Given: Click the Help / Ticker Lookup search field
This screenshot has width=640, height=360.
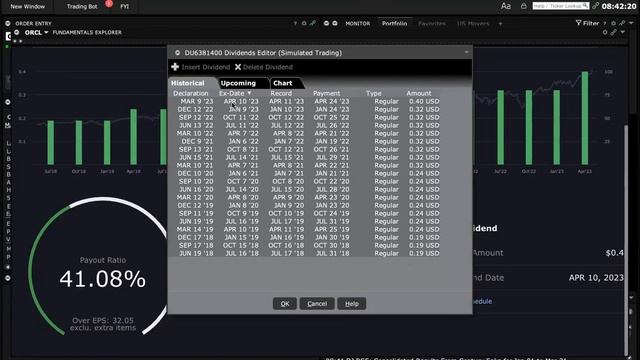Looking at the screenshot, I should 561,6.
